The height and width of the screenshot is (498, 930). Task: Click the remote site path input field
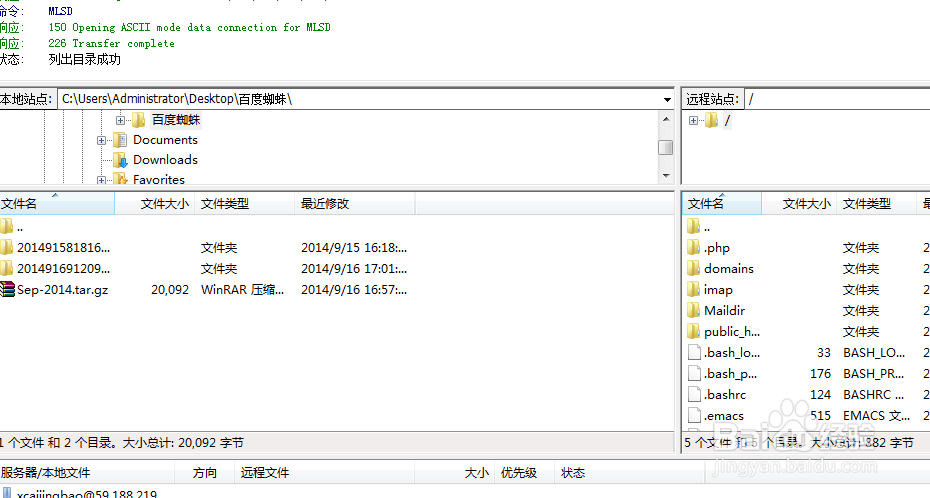point(836,100)
